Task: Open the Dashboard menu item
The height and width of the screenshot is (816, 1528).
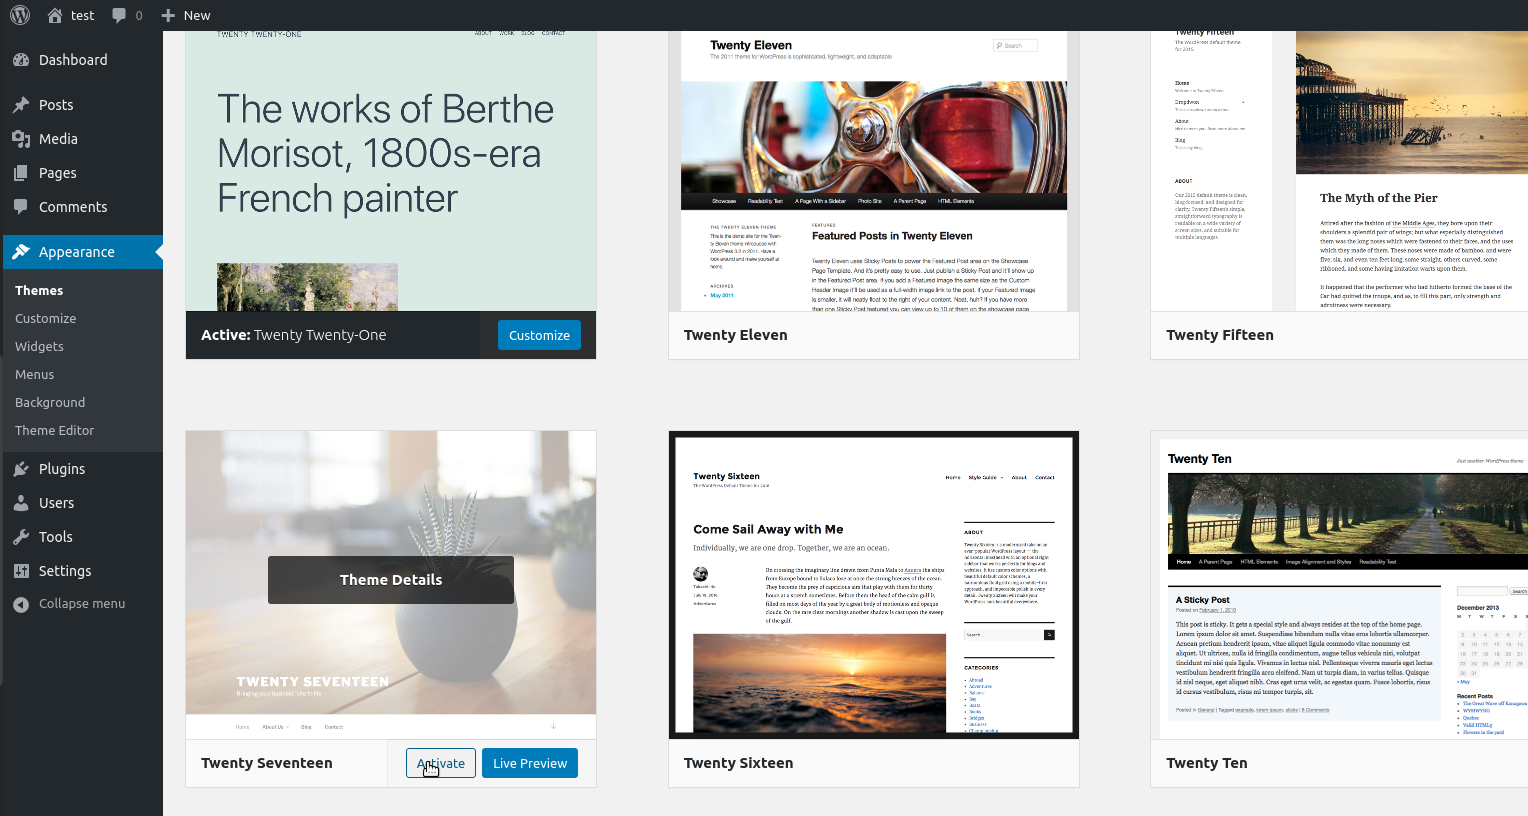Action: pyautogui.click(x=73, y=60)
